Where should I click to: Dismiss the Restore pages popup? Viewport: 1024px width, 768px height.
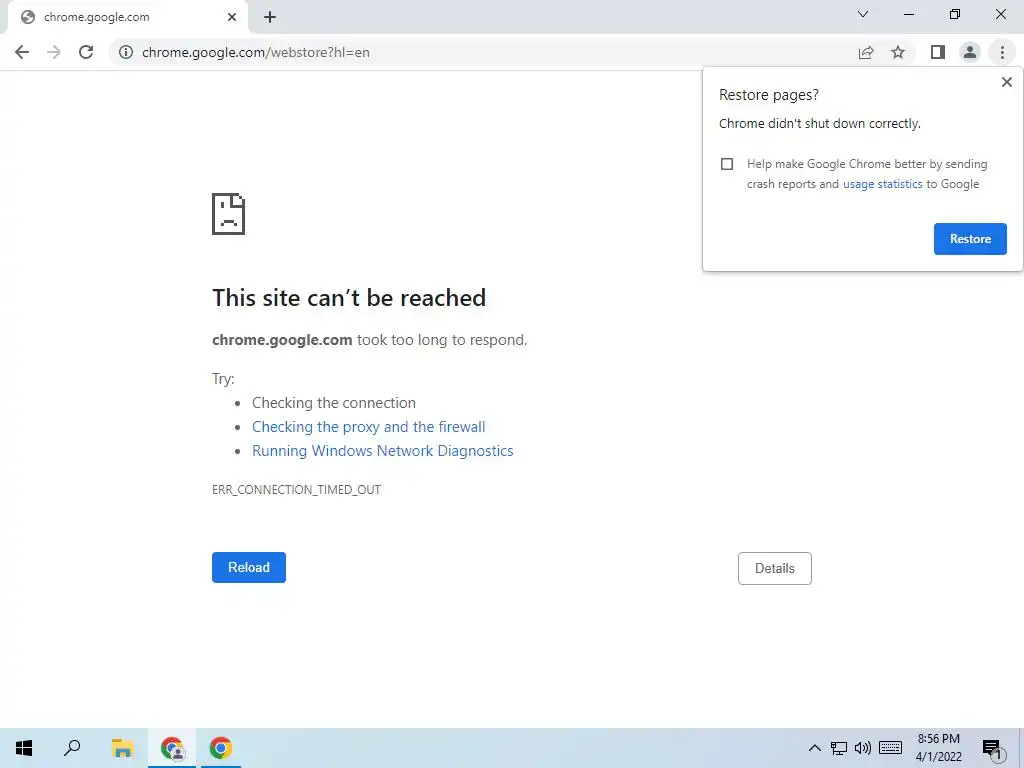click(x=1006, y=82)
